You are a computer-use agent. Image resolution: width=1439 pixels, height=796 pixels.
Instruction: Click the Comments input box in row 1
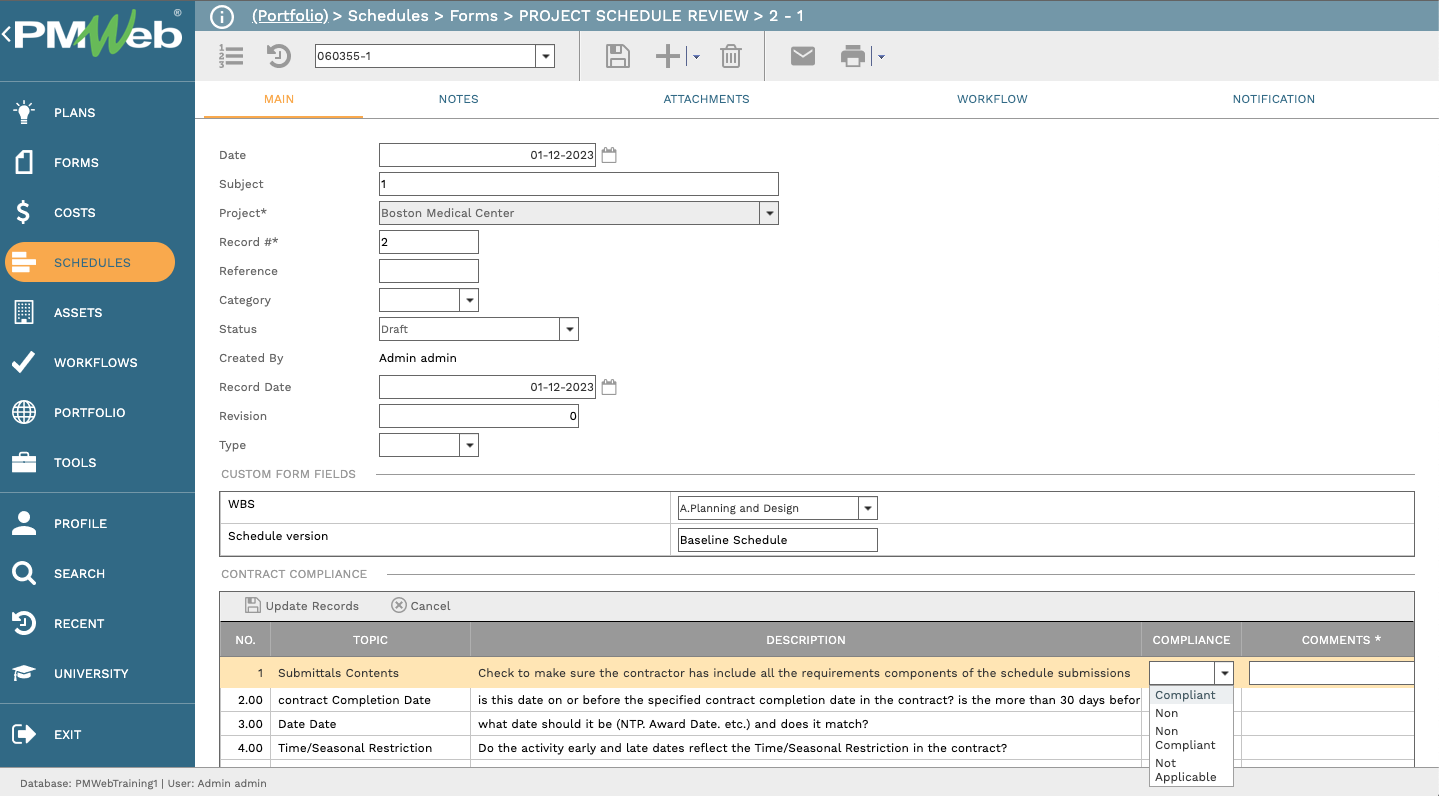point(1331,673)
